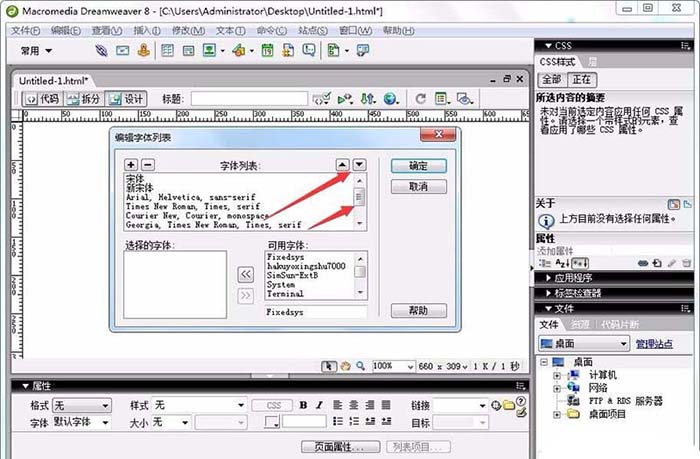Open the Format dropdown in Properties
The width and height of the screenshot is (700, 459).
[x=82, y=405]
